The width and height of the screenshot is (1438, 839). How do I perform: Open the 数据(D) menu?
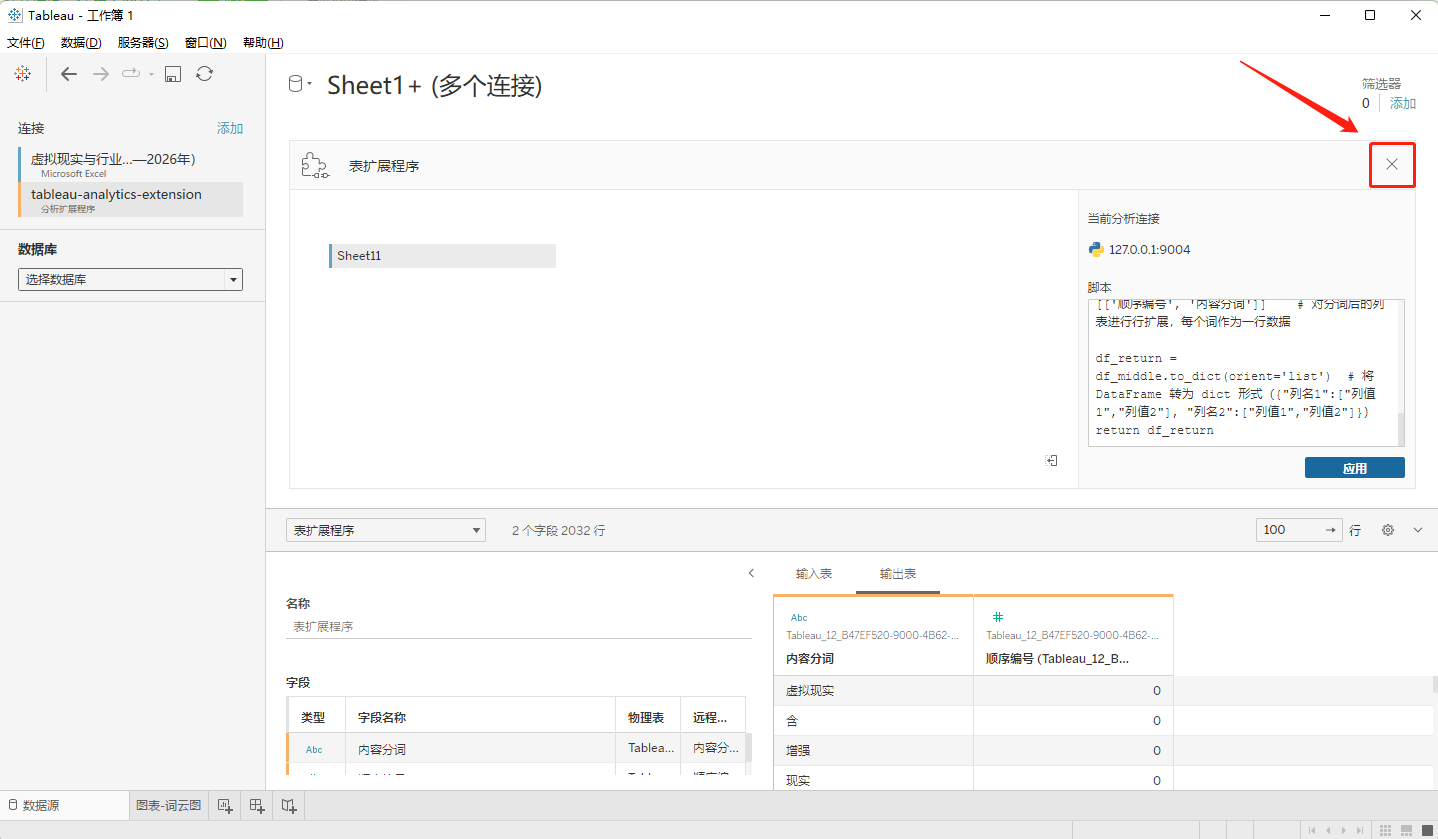[81, 43]
